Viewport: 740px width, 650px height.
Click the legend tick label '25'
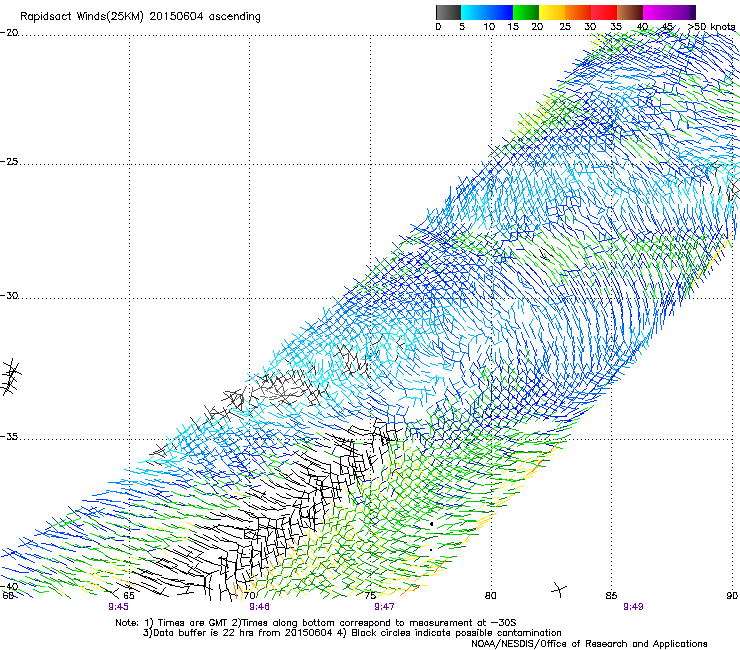coord(565,27)
